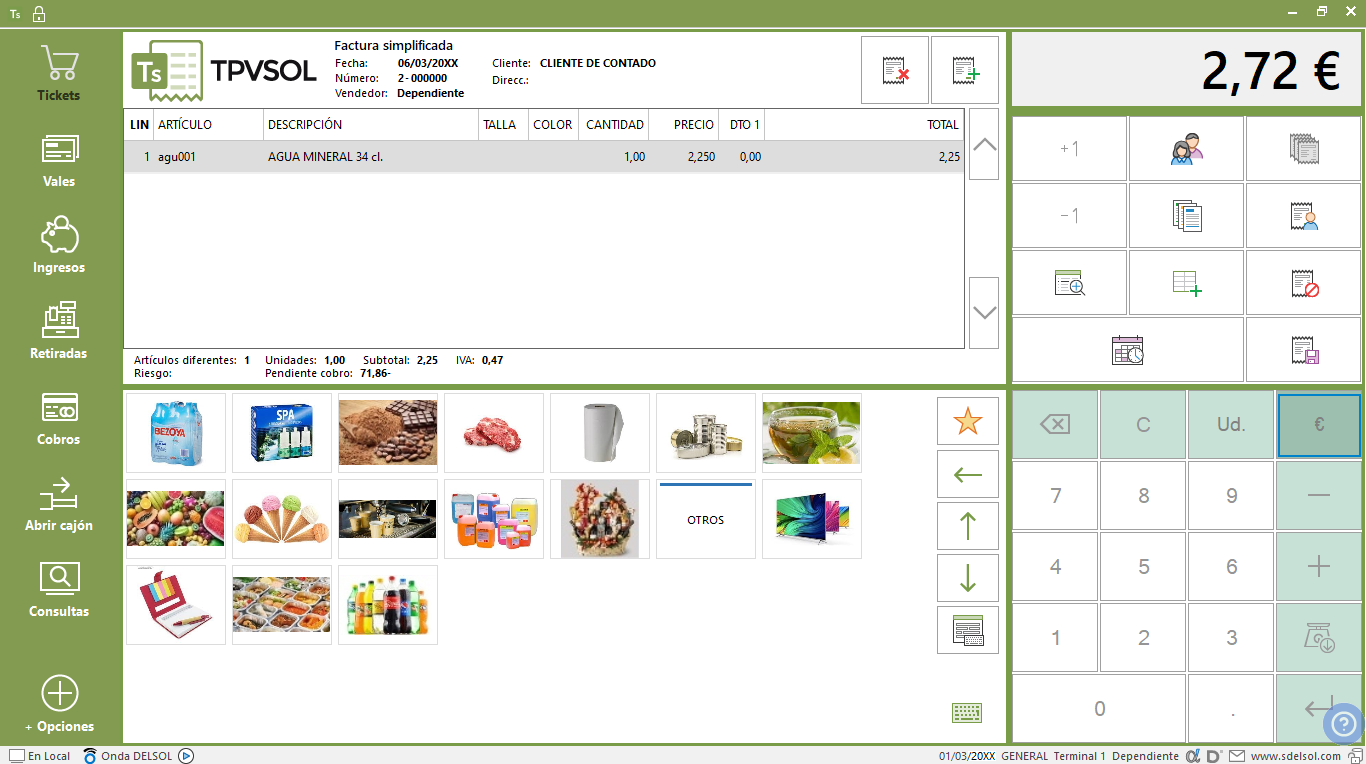Click the stacked tickets icon

pyautogui.click(x=1303, y=149)
